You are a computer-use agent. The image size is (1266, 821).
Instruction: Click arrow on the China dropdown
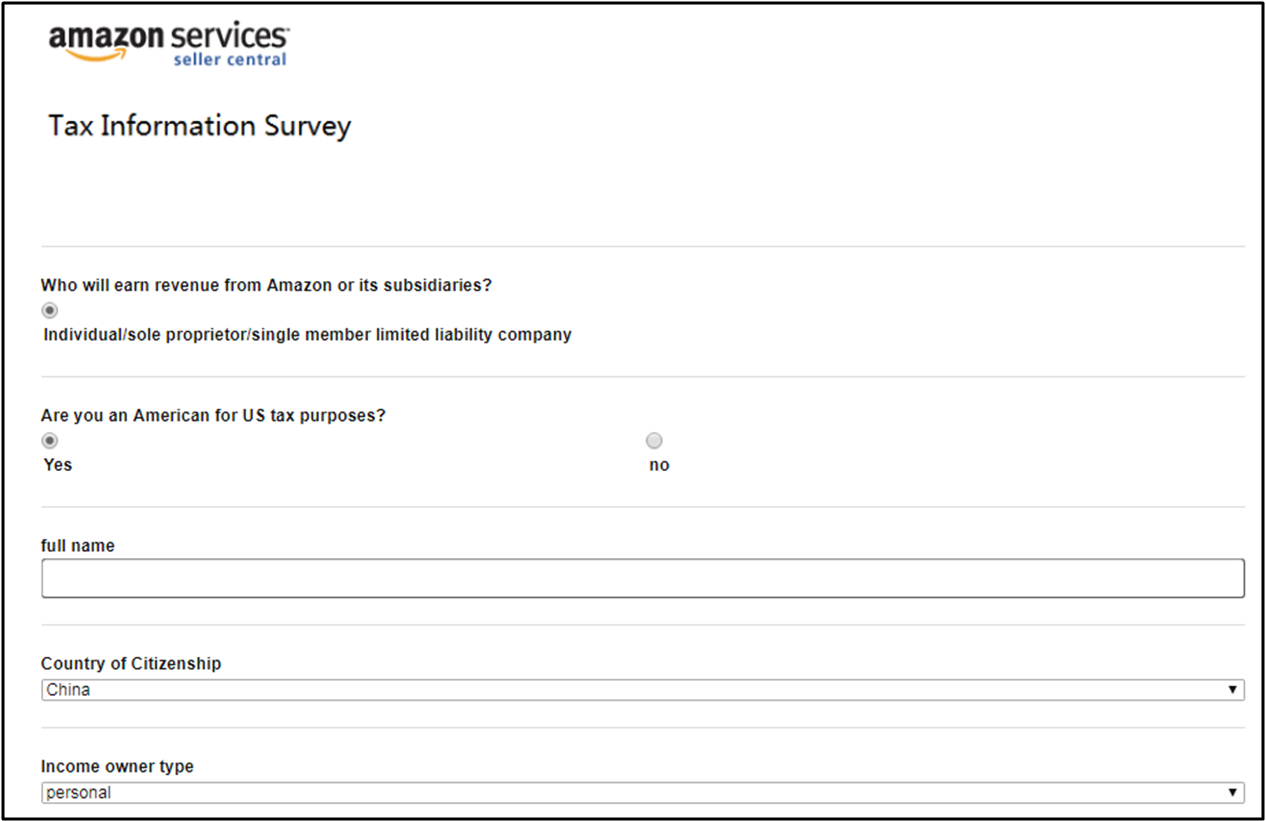coord(1232,690)
